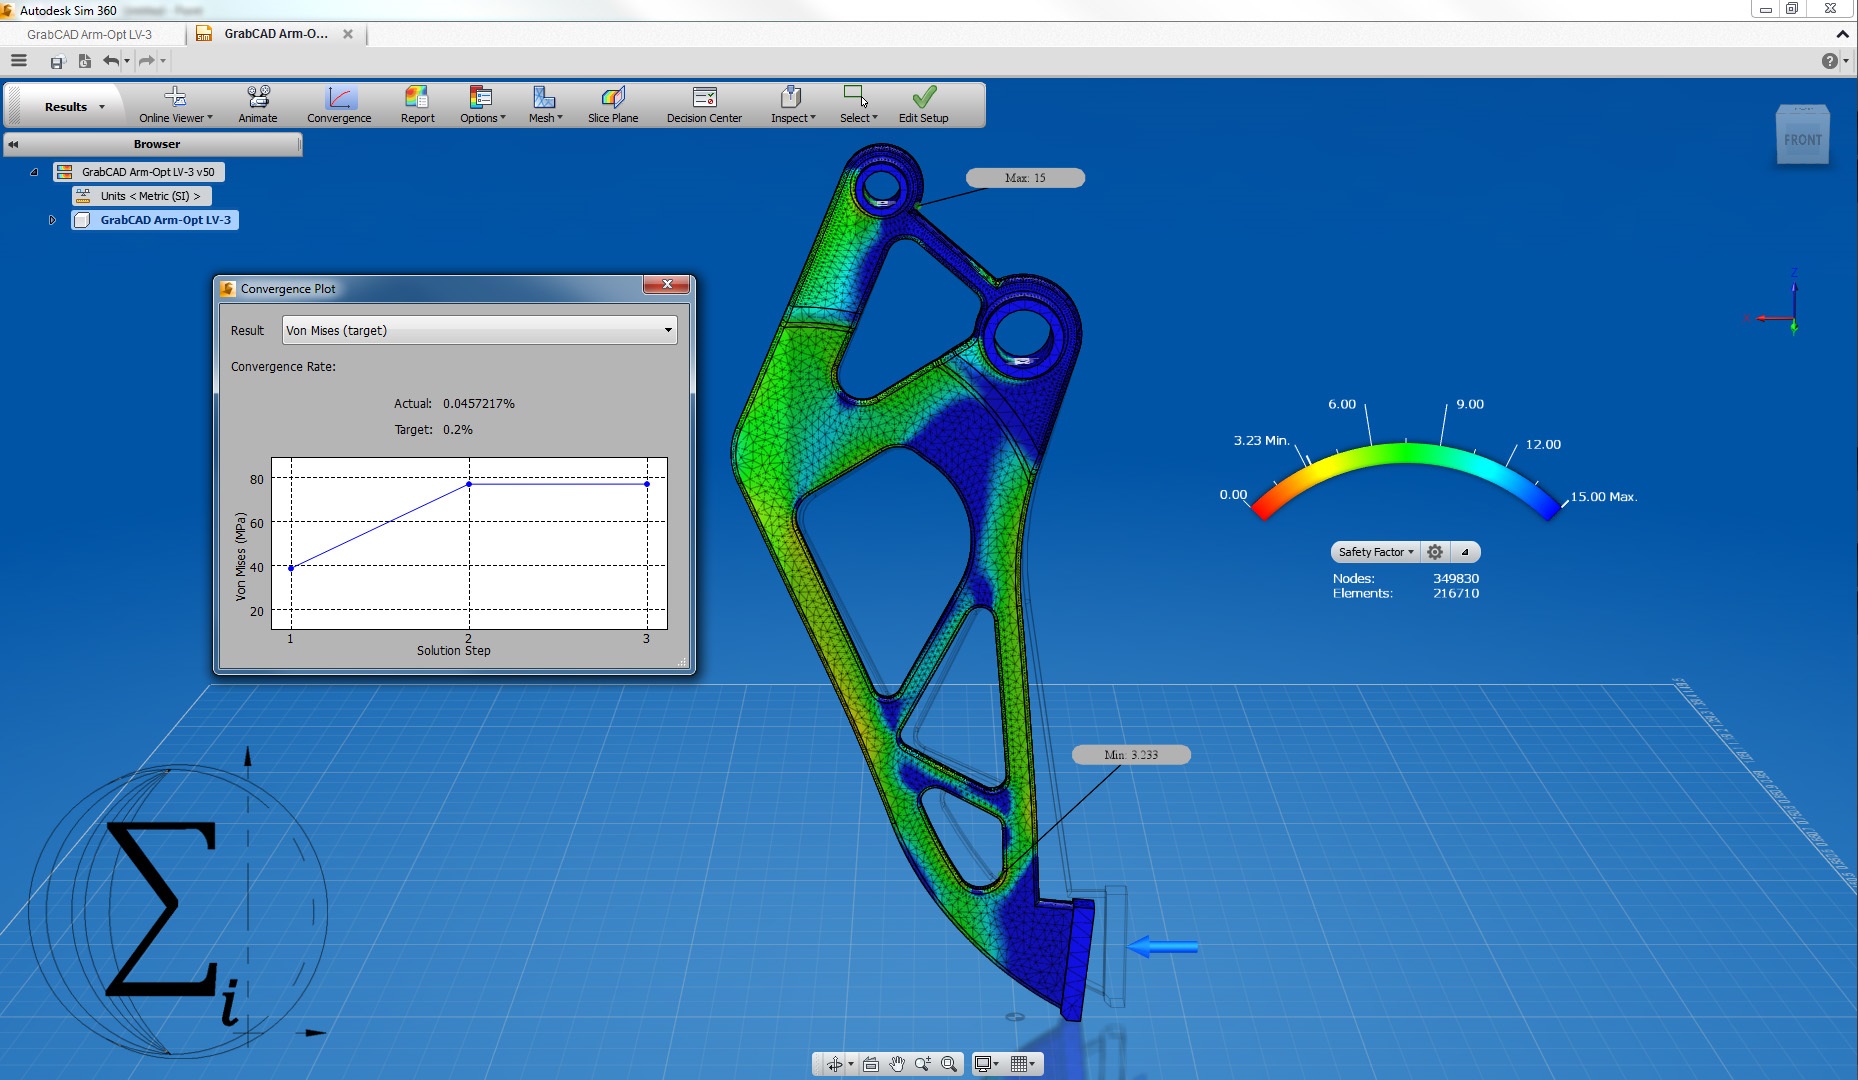Open the Convergence plot tool
Viewport: 1858px width, 1080px height.
pyautogui.click(x=339, y=105)
